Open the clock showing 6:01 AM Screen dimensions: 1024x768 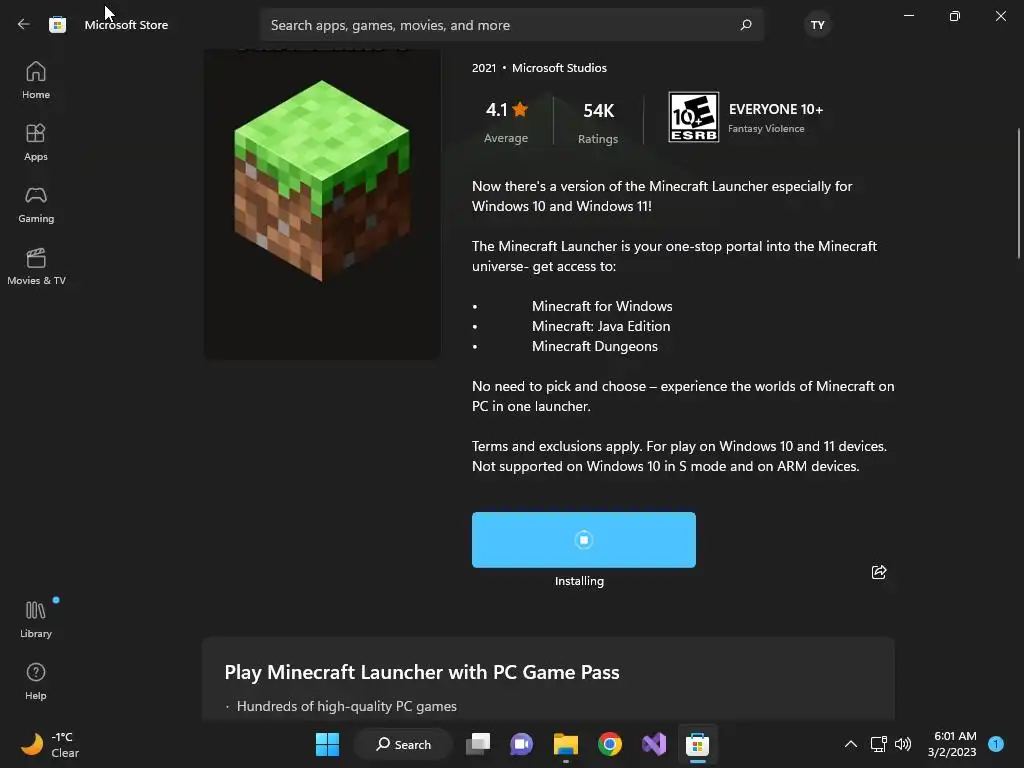point(952,744)
